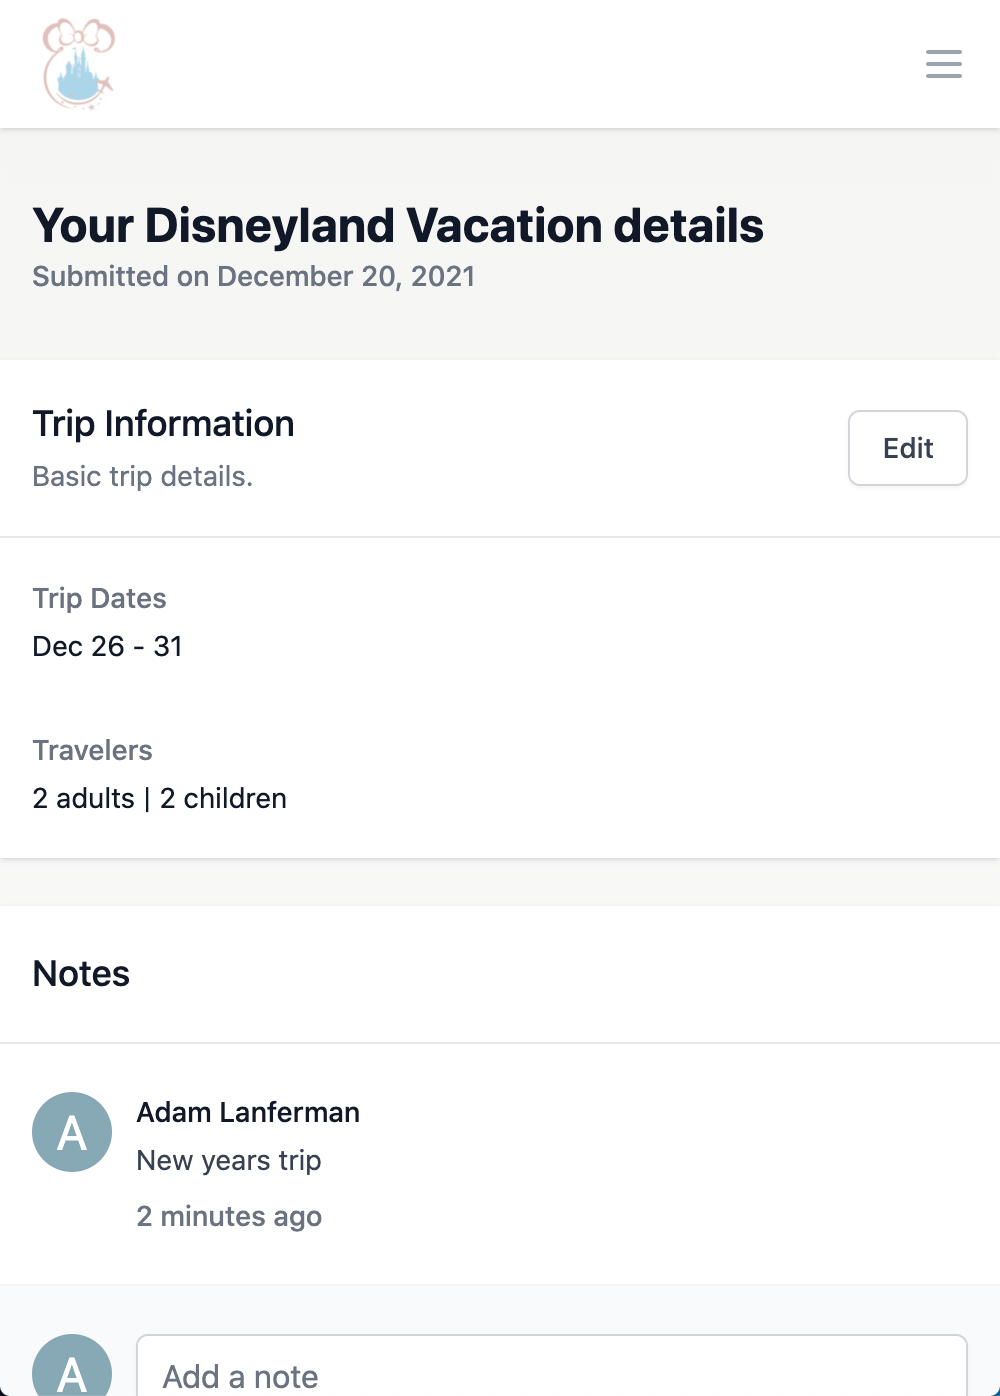This screenshot has height=1396, width=1000.
Task: Click Adam Lanferman's avatar beside the note
Action: pos(72,1132)
